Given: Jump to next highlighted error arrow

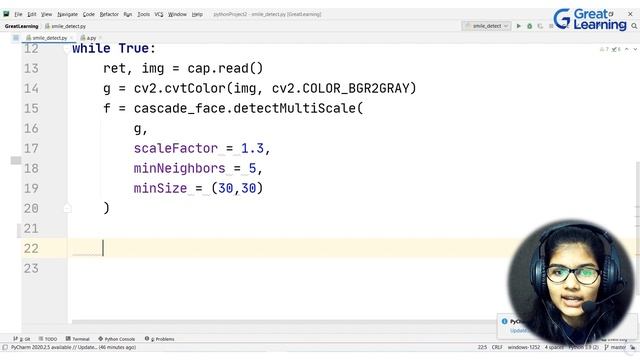Looking at the screenshot, I should click(x=635, y=49).
